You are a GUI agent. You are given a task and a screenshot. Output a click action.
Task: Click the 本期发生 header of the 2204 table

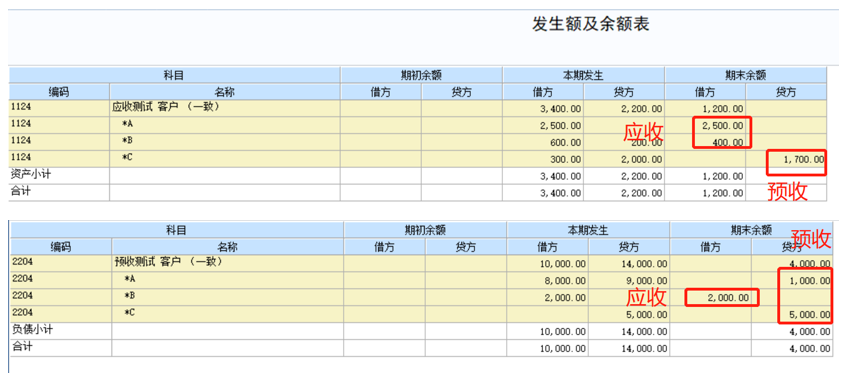point(588,230)
